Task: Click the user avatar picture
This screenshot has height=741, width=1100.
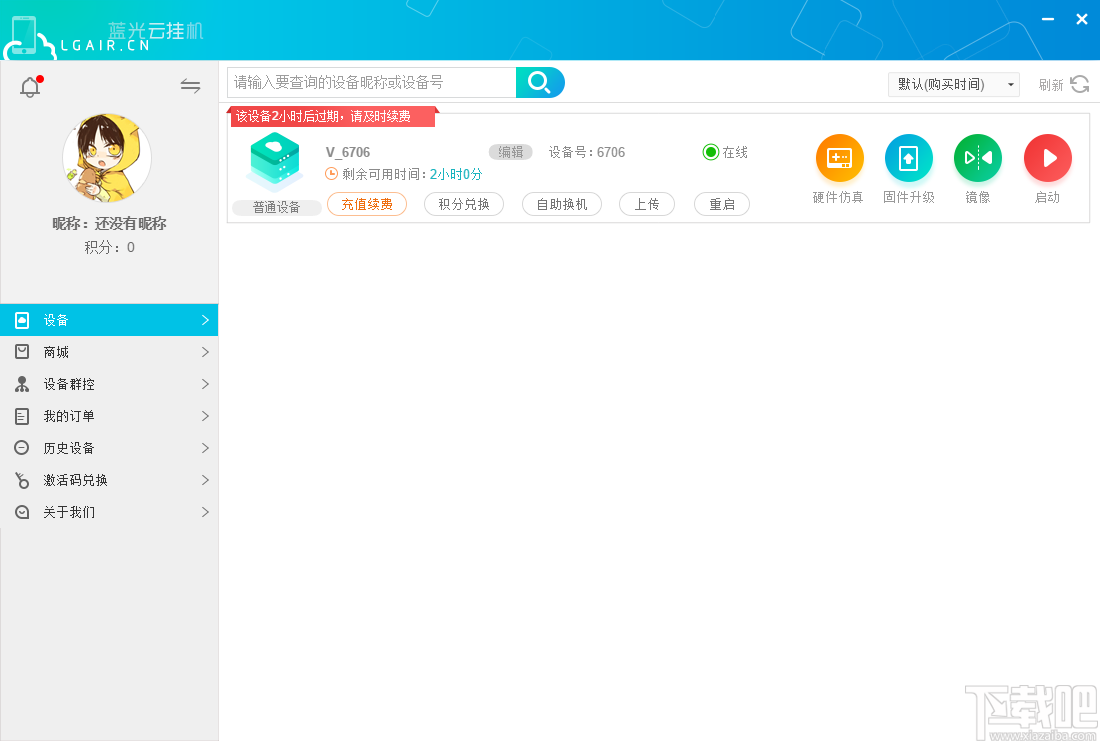Action: coord(107,158)
